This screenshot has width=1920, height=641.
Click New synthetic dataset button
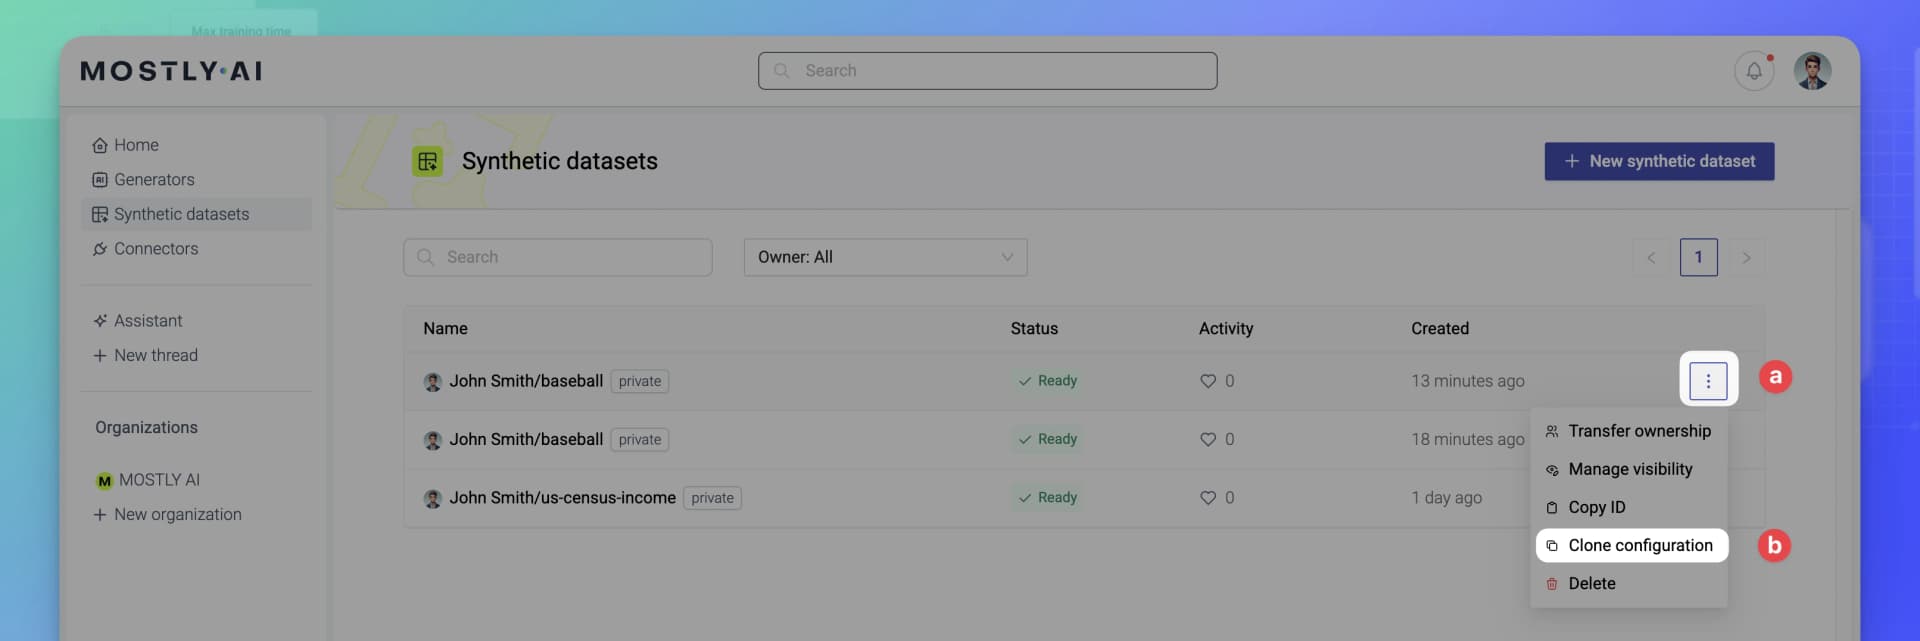tap(1659, 161)
